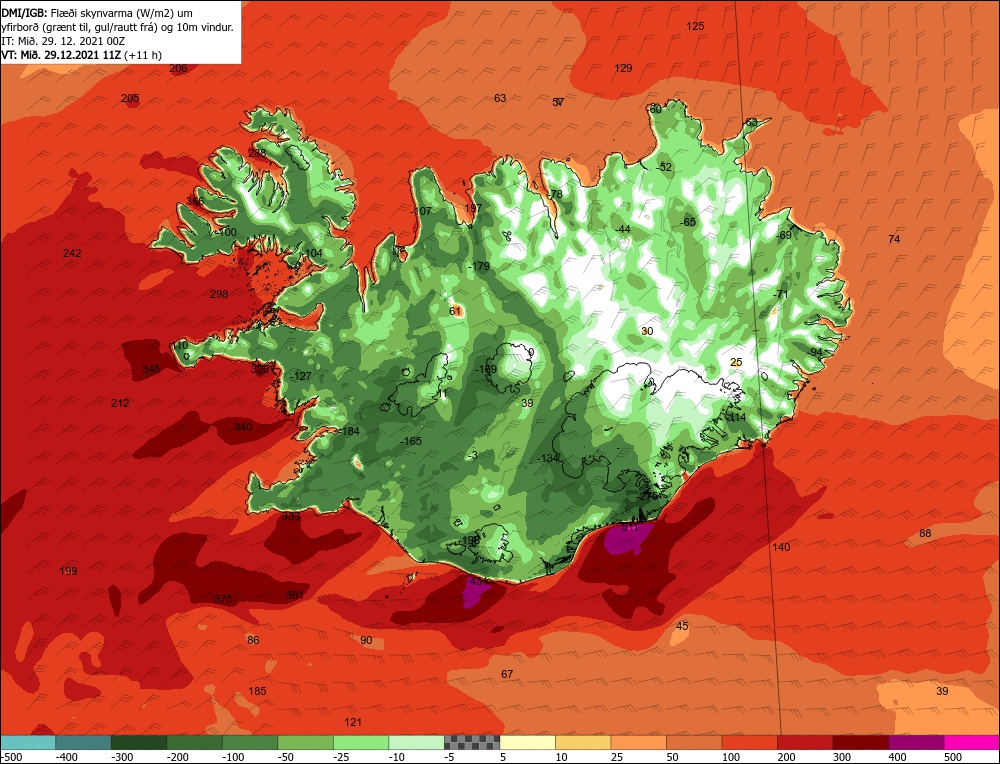Click the -127 value in west Iceland
The image size is (1000, 764).
tap(300, 376)
